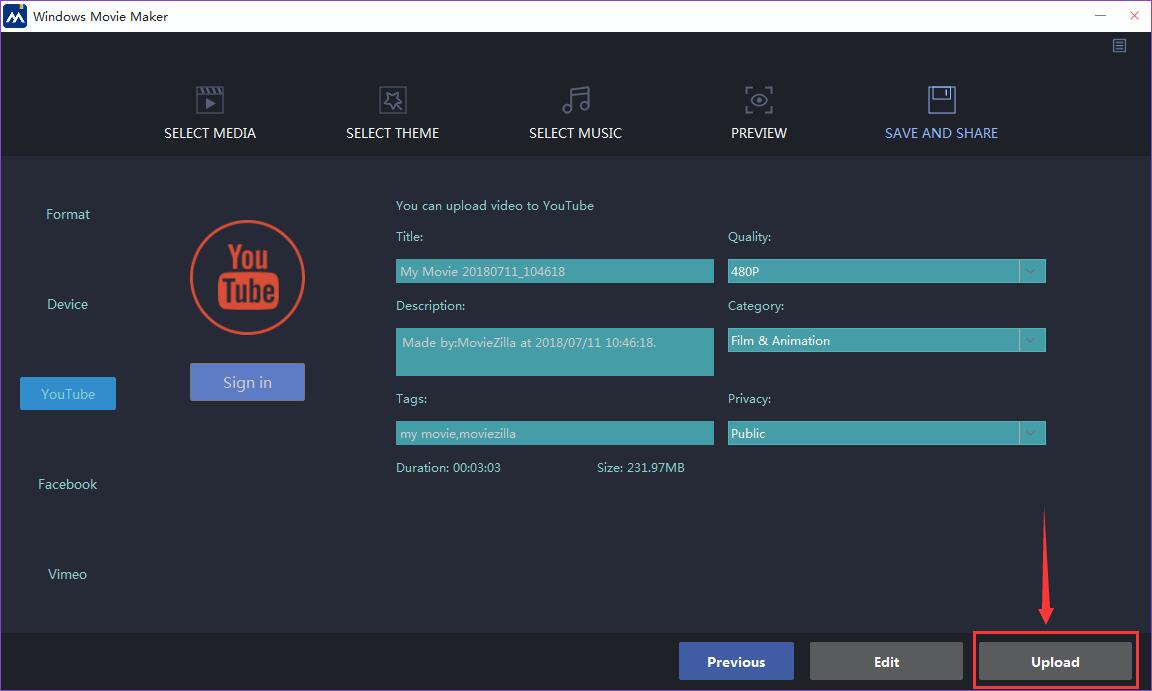This screenshot has width=1152, height=691.
Task: Open the menu icon at top right
Action: pyautogui.click(x=1119, y=46)
